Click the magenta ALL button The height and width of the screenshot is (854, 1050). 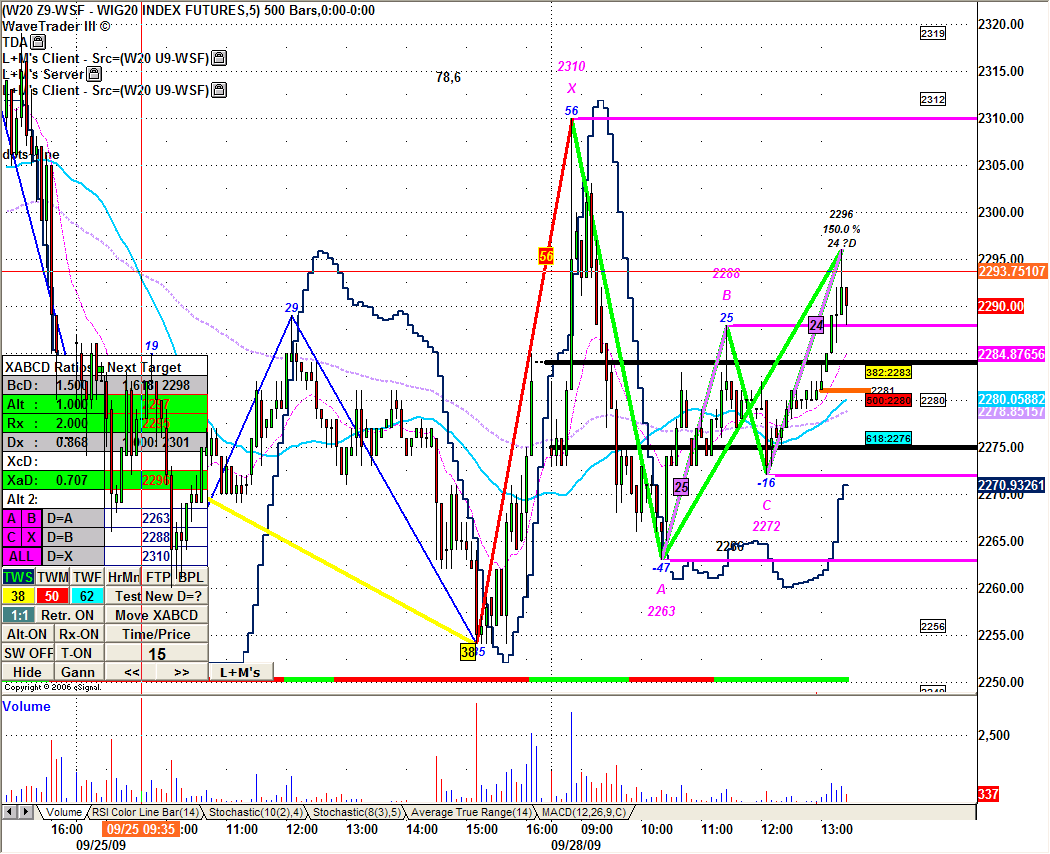pyautogui.click(x=21, y=556)
